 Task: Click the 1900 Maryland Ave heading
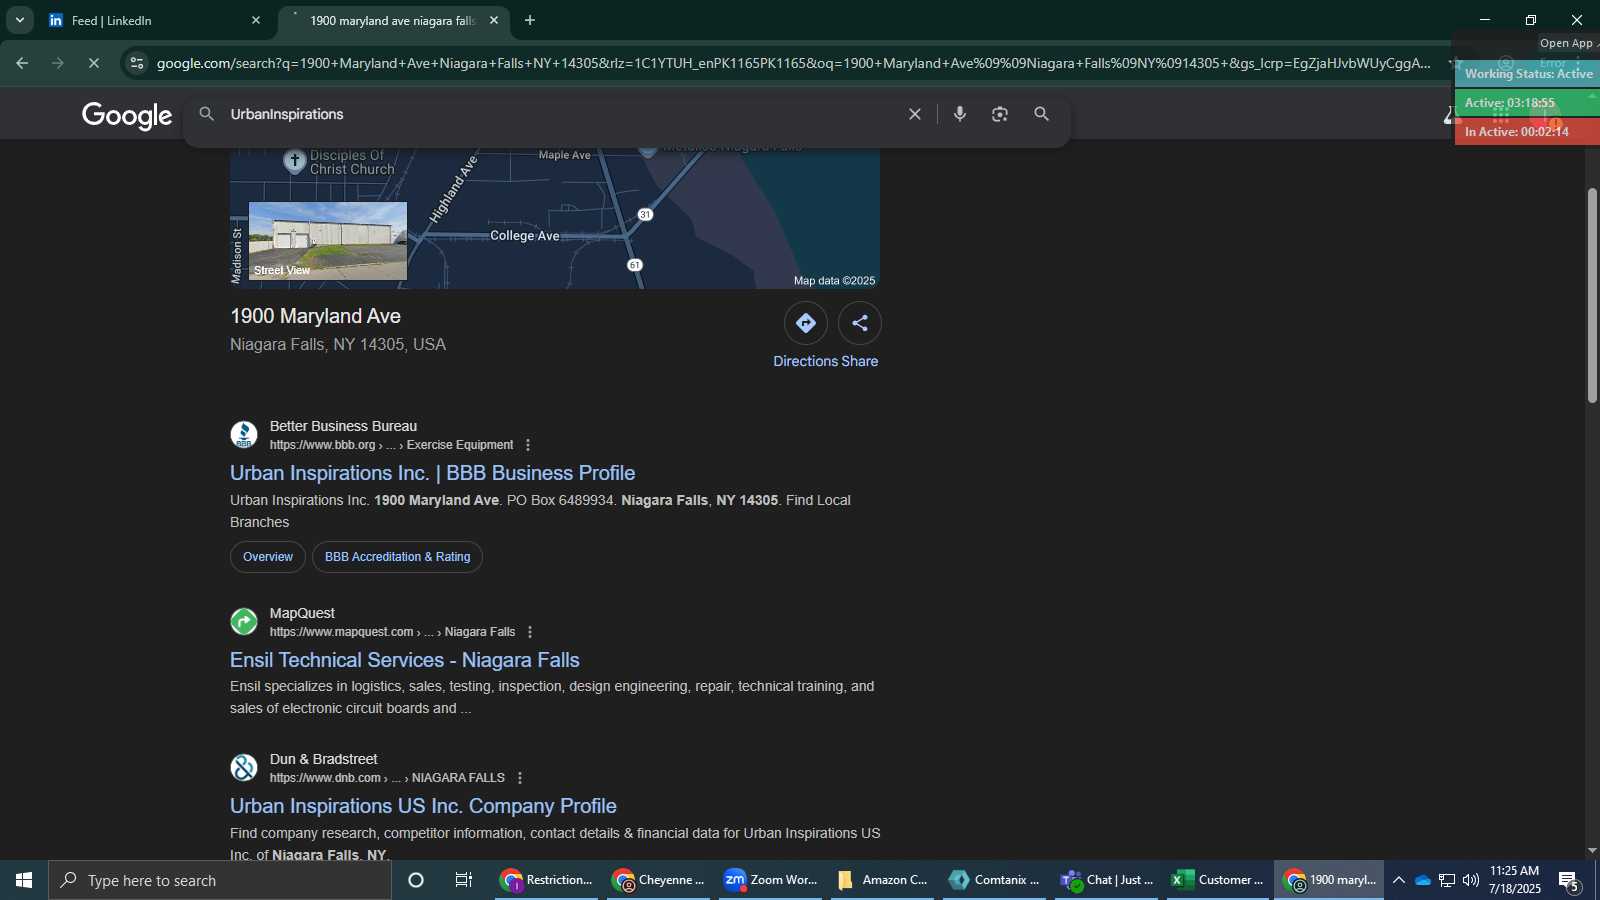316,316
